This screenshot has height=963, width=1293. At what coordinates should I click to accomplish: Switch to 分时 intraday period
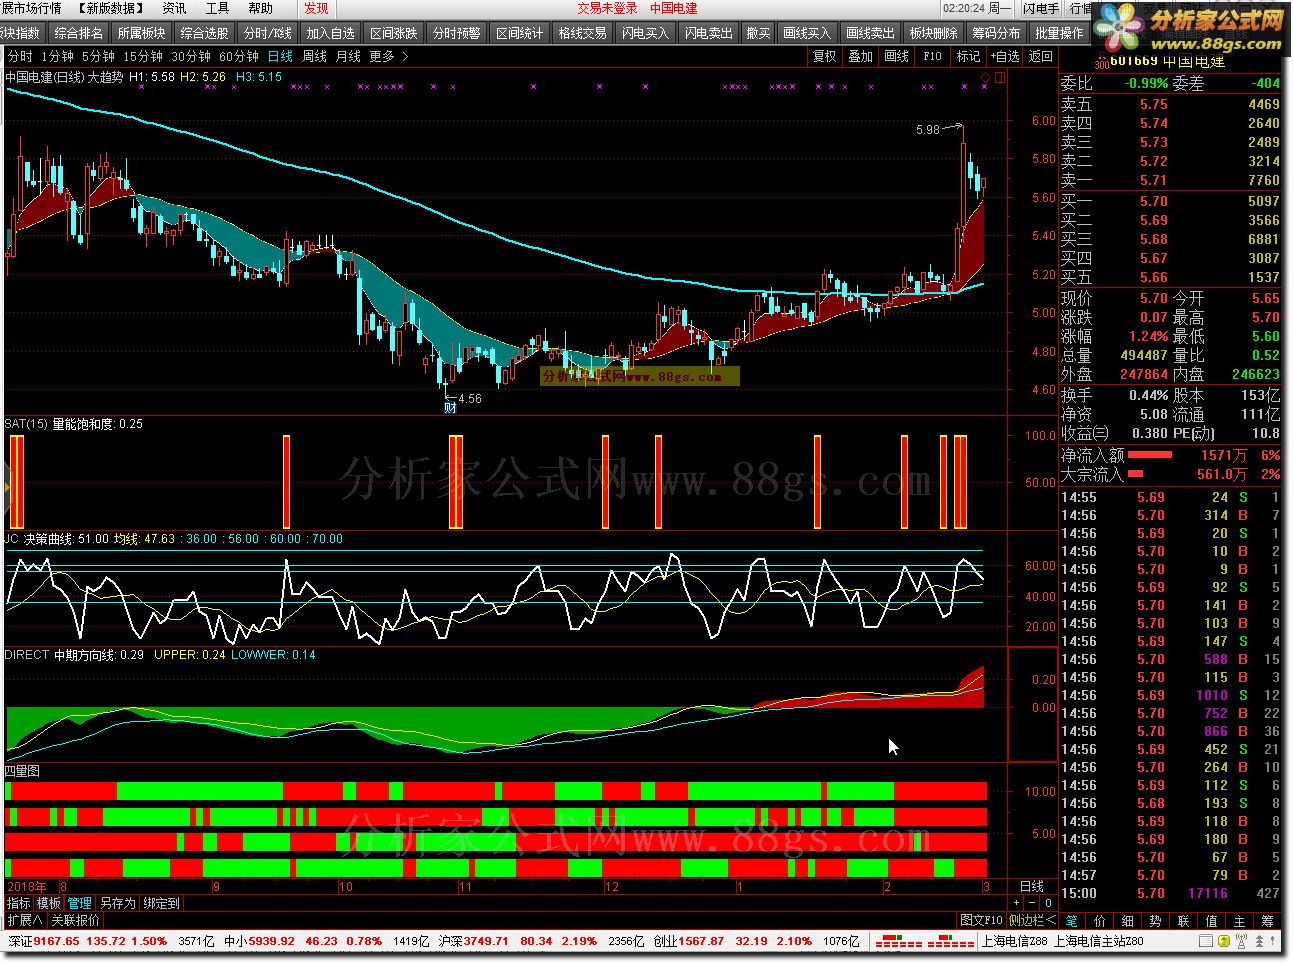[20, 56]
